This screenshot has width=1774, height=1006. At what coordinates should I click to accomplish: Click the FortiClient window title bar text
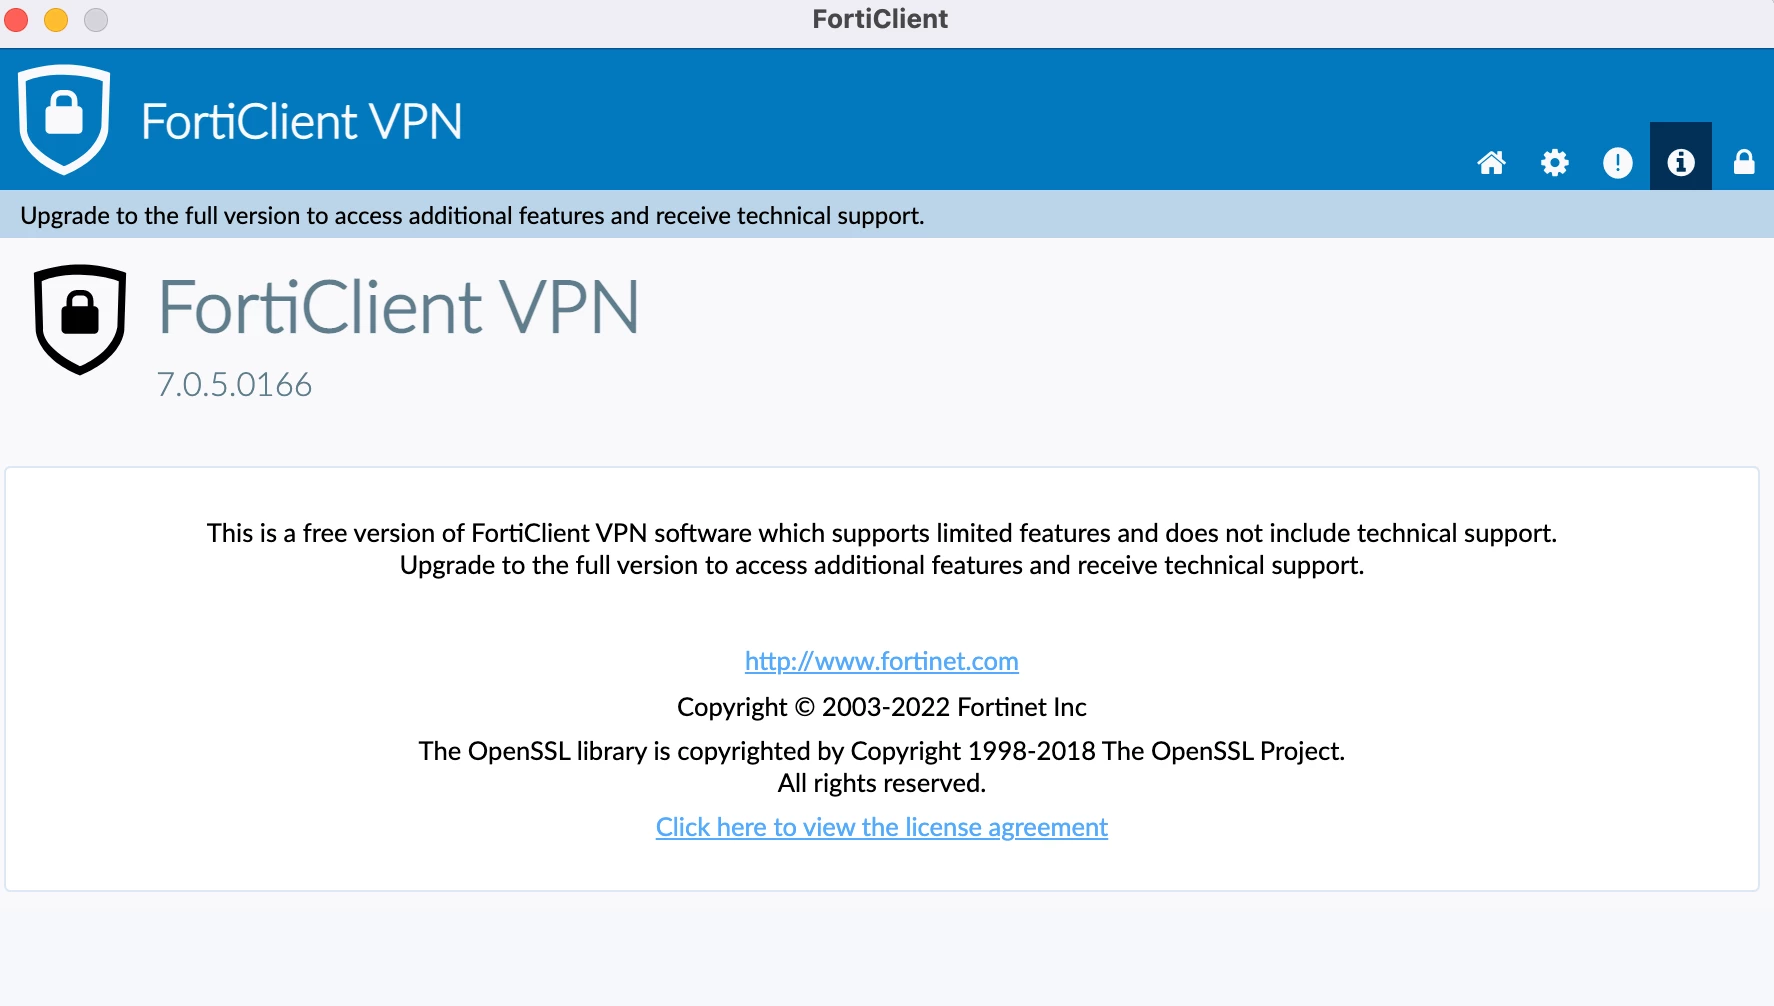(880, 19)
